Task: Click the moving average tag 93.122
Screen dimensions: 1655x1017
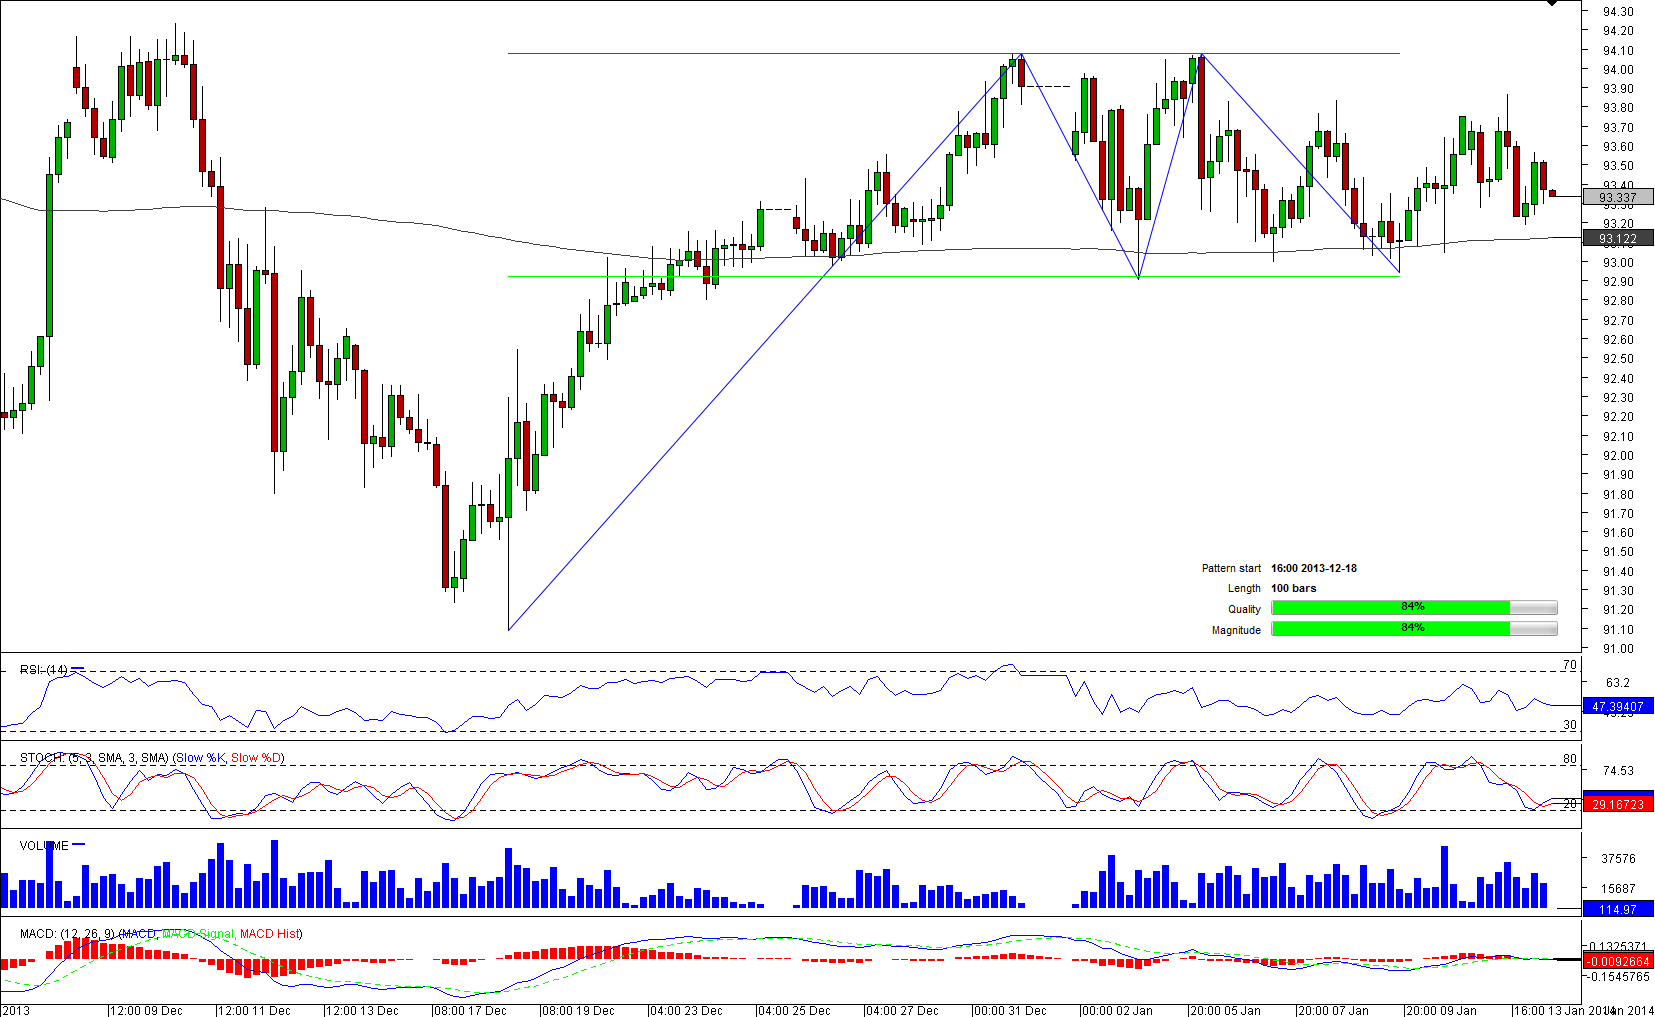Action: [1617, 238]
